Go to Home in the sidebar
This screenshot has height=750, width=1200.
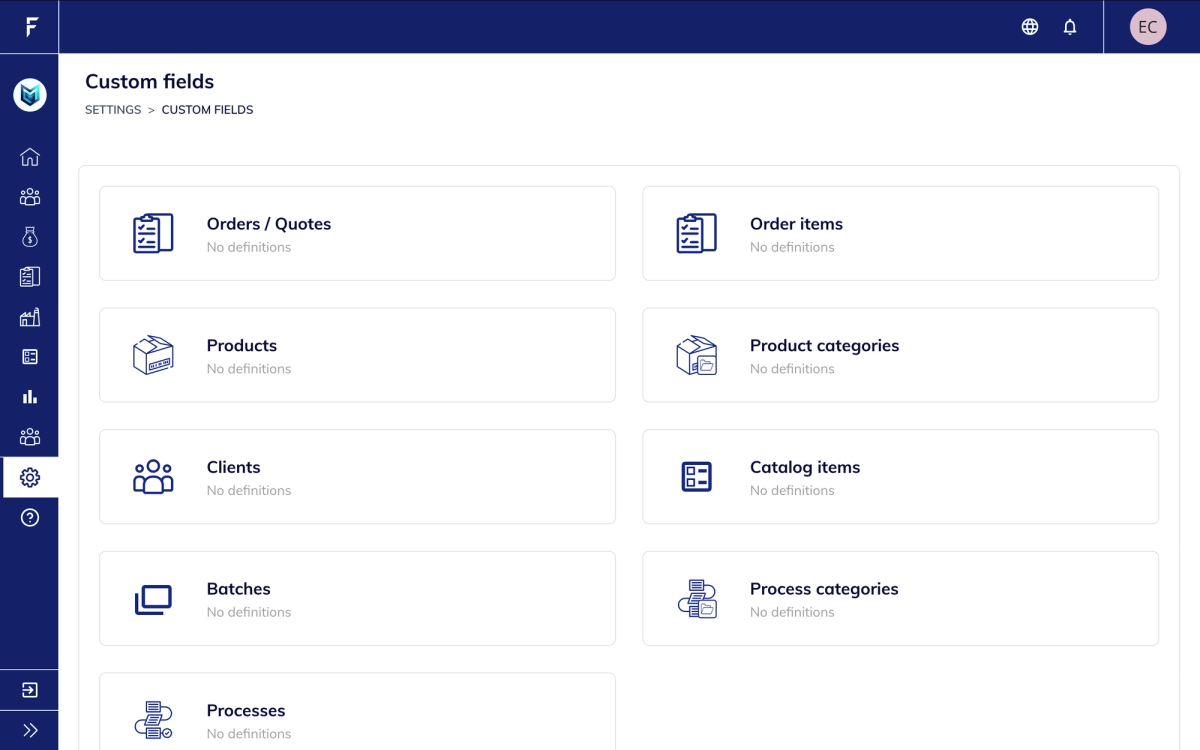pos(30,157)
